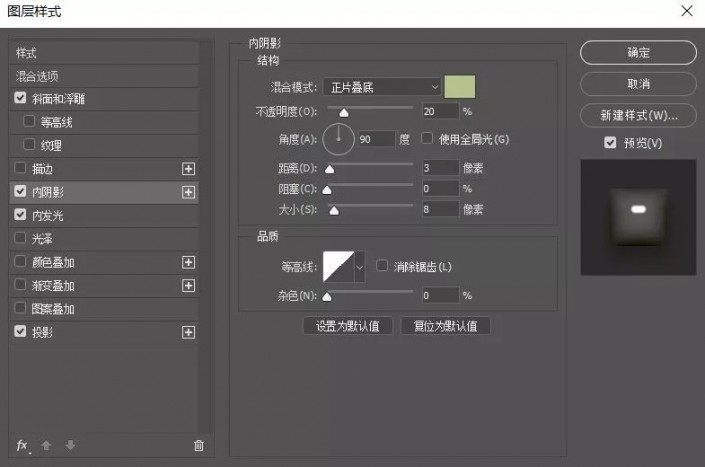This screenshot has width=705, height=467.
Task: Click the style preview thumbnail
Action: tap(638, 217)
